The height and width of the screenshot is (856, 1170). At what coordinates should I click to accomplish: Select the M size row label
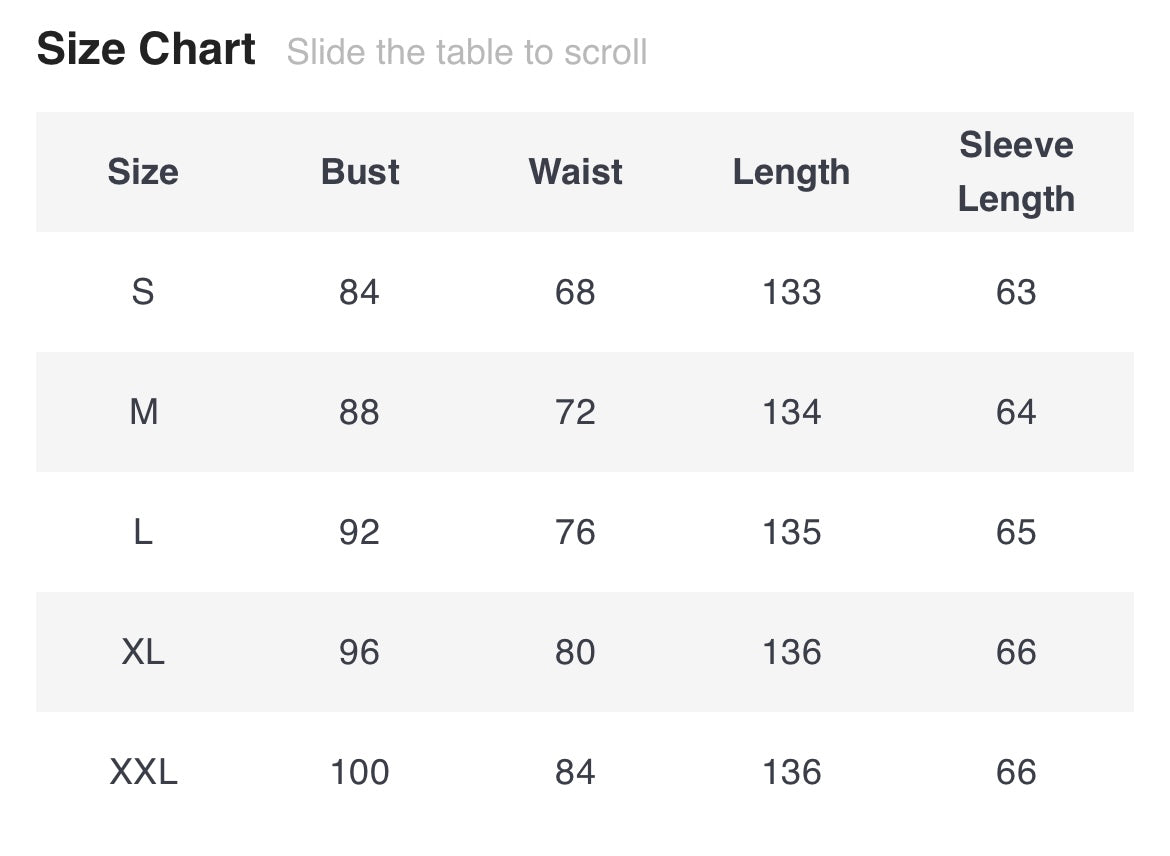click(143, 412)
